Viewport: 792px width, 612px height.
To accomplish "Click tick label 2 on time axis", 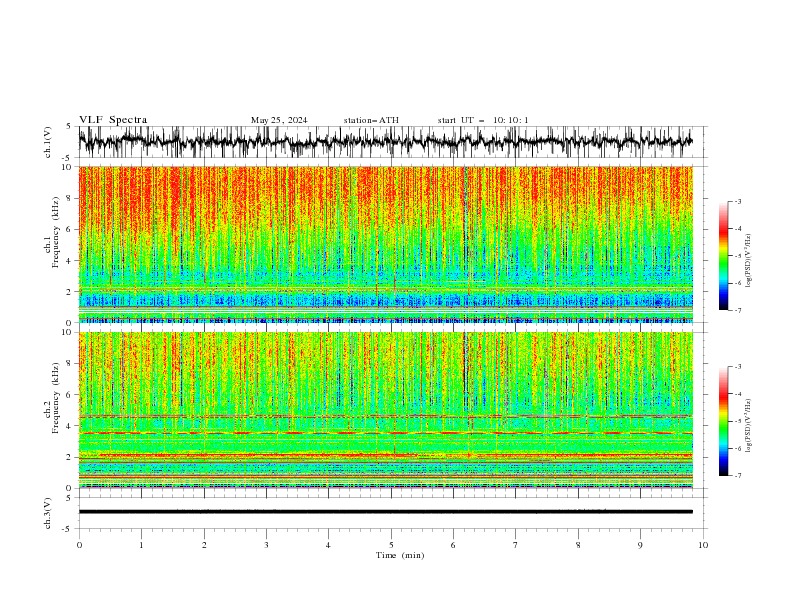I will [x=204, y=545].
